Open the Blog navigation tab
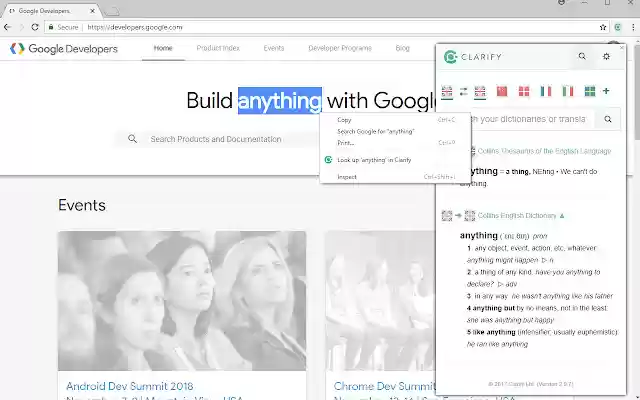Image resolution: width=640 pixels, height=400 pixels. [x=402, y=48]
